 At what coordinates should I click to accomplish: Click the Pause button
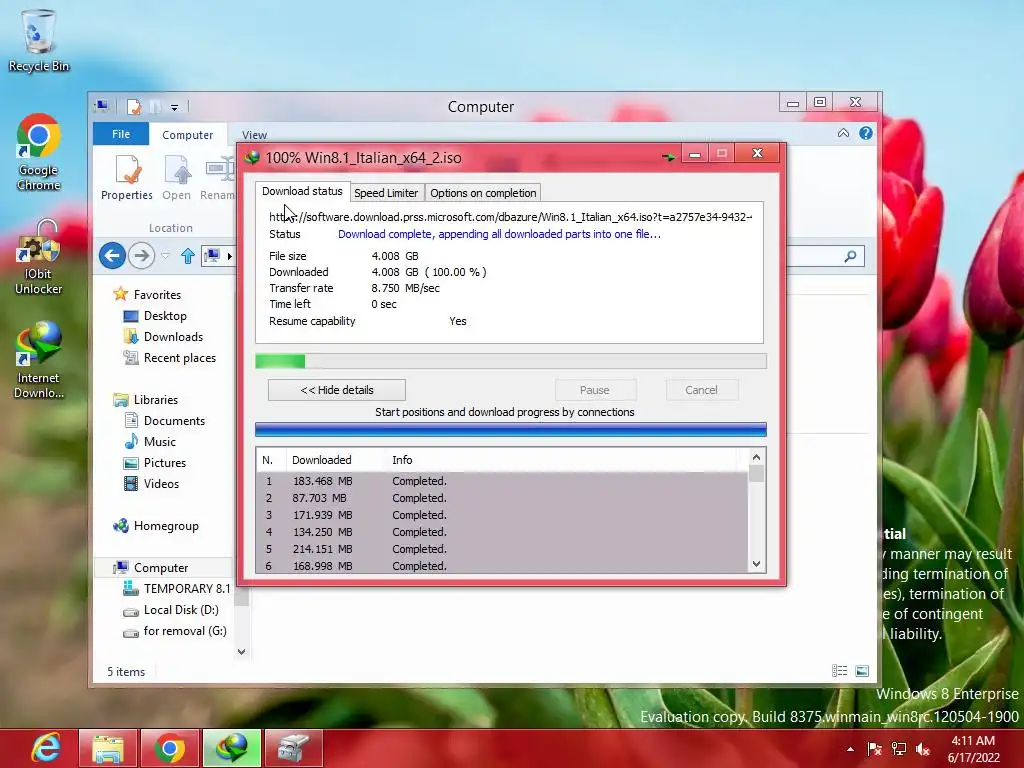point(594,390)
